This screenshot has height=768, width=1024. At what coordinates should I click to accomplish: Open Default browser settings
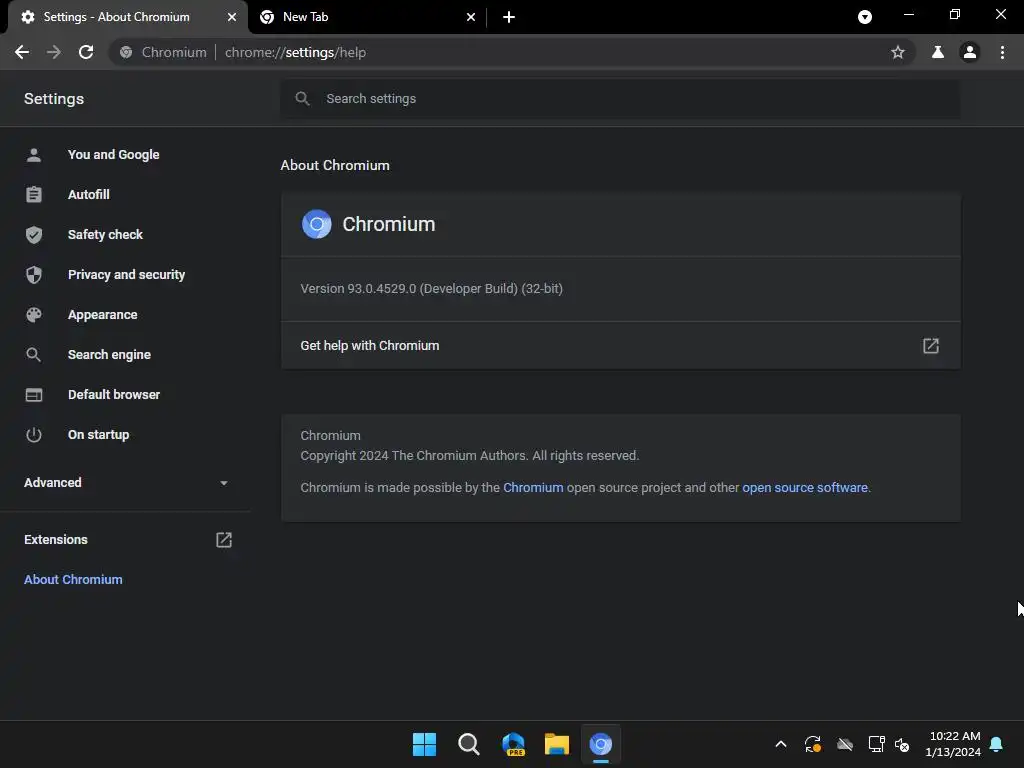coord(114,394)
